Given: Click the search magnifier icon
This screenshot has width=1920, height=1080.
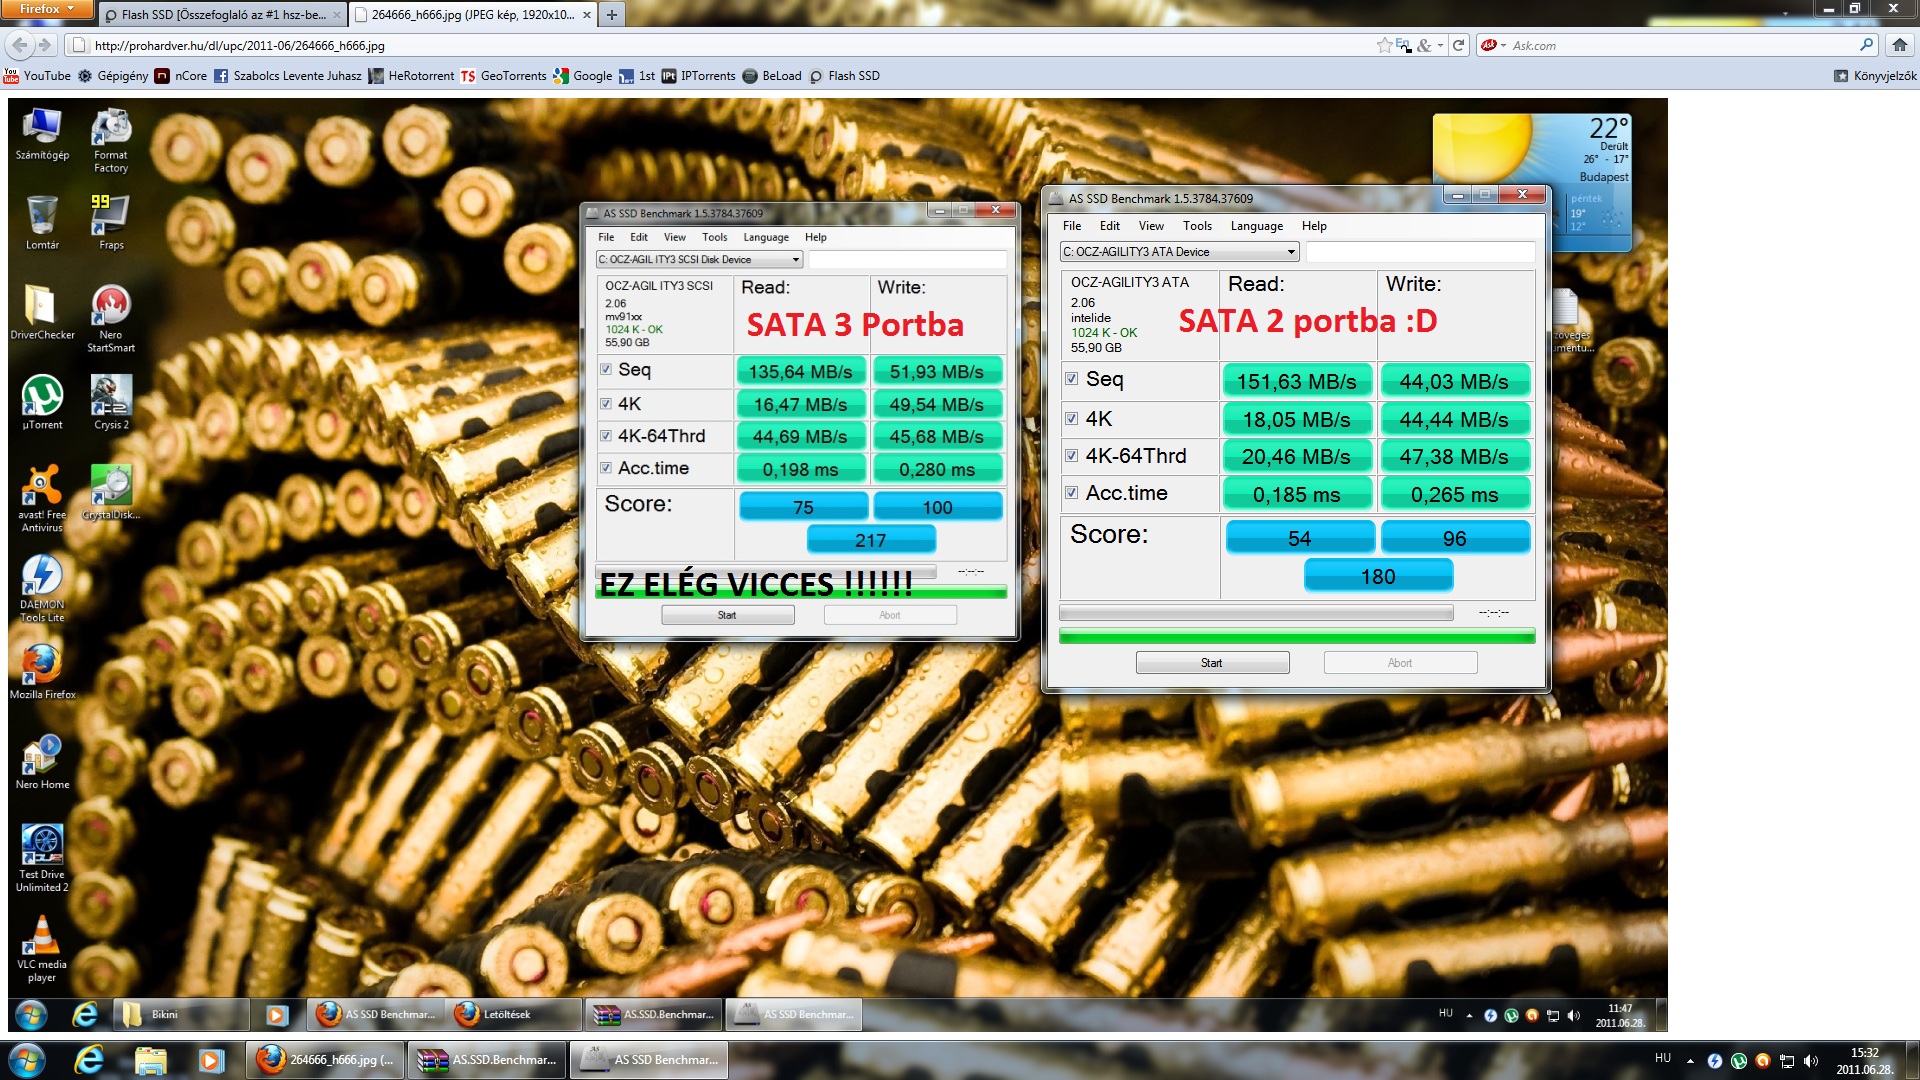Looking at the screenshot, I should 1866,45.
